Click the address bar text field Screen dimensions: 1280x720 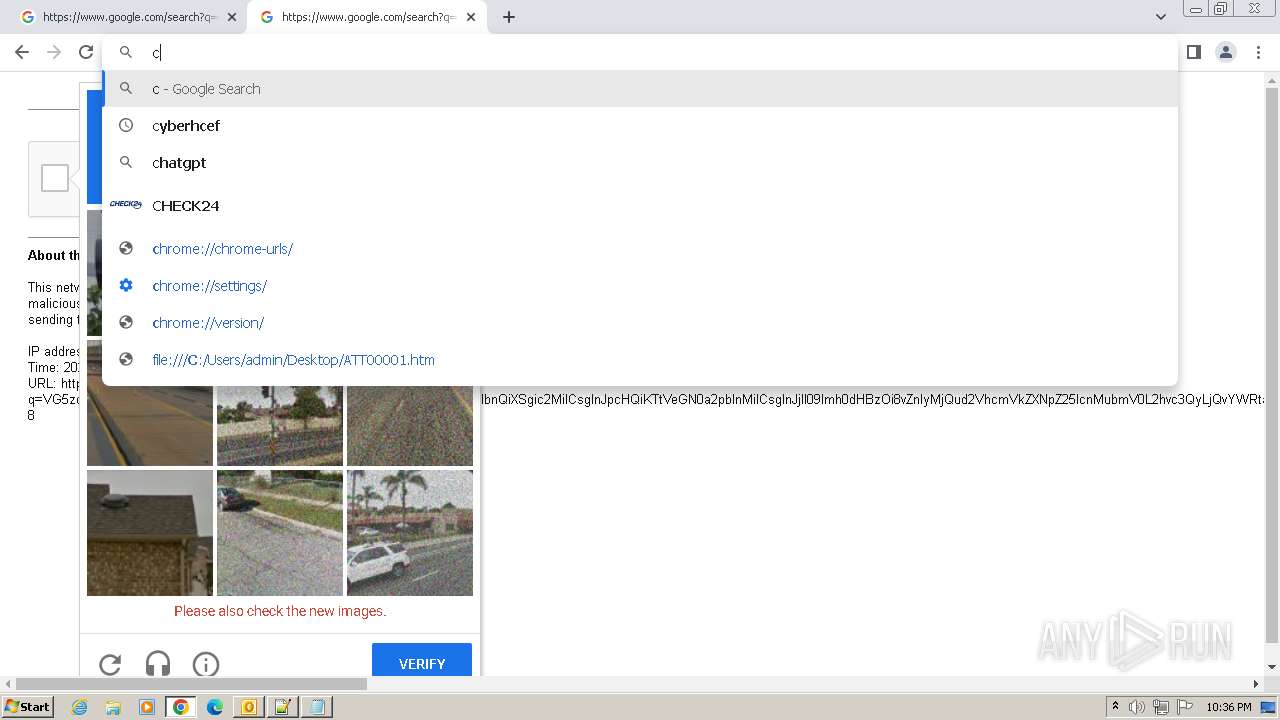(x=640, y=52)
